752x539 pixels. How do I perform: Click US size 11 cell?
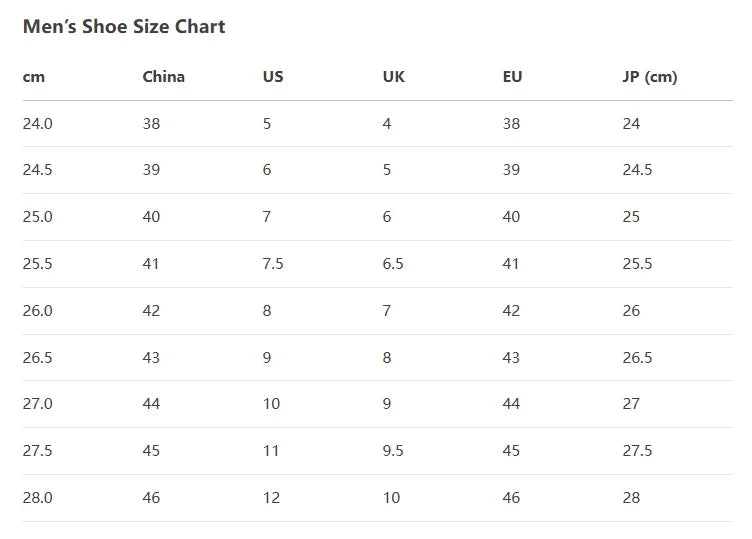point(271,451)
